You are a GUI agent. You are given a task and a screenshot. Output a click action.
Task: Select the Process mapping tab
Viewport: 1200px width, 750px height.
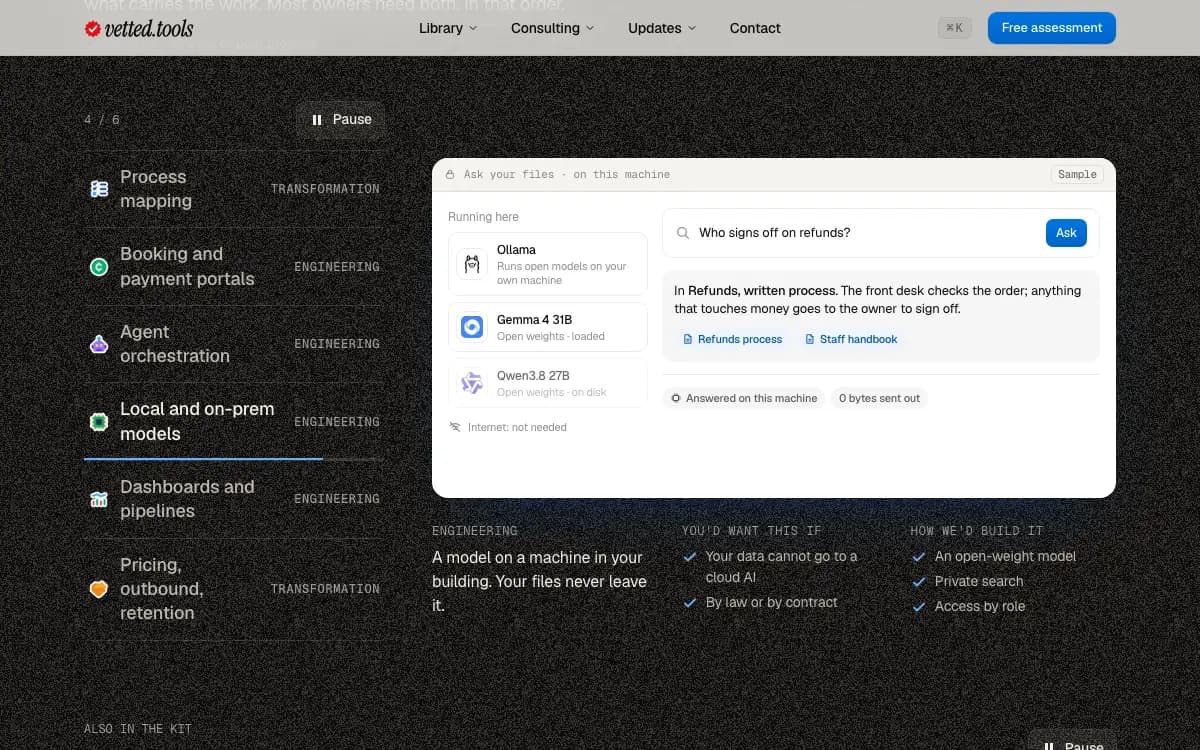click(232, 189)
